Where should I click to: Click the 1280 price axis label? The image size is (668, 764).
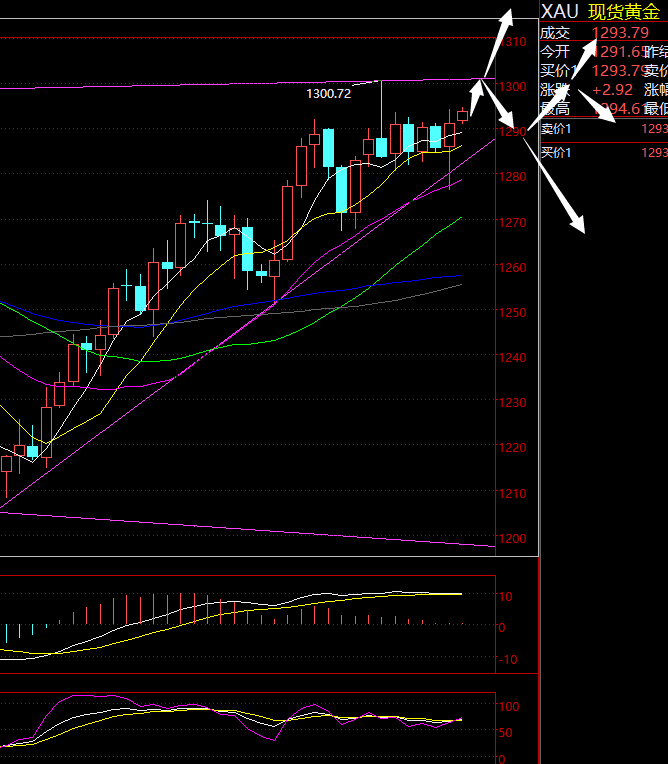513,176
